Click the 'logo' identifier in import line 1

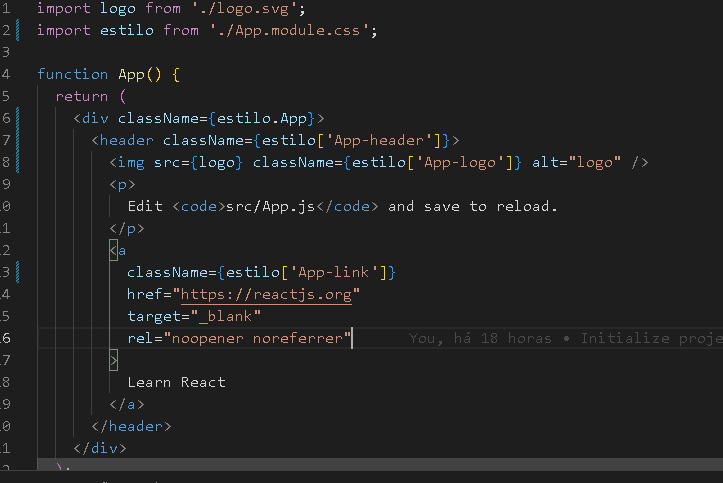(x=118, y=8)
